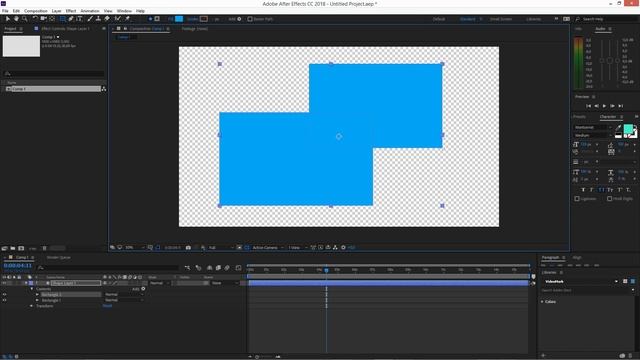Select the Brush tool
The width and height of the screenshot is (640, 360).
[90, 19]
